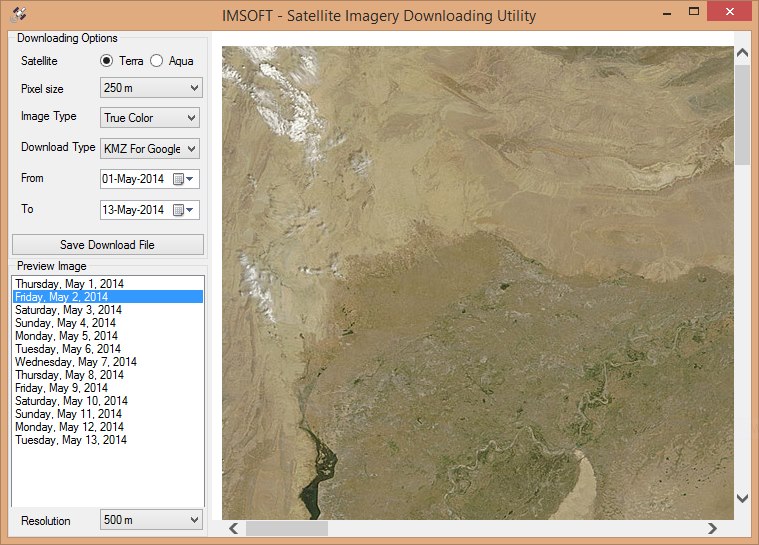Select the Aqua satellite radio button
The height and width of the screenshot is (545, 759).
click(x=156, y=61)
